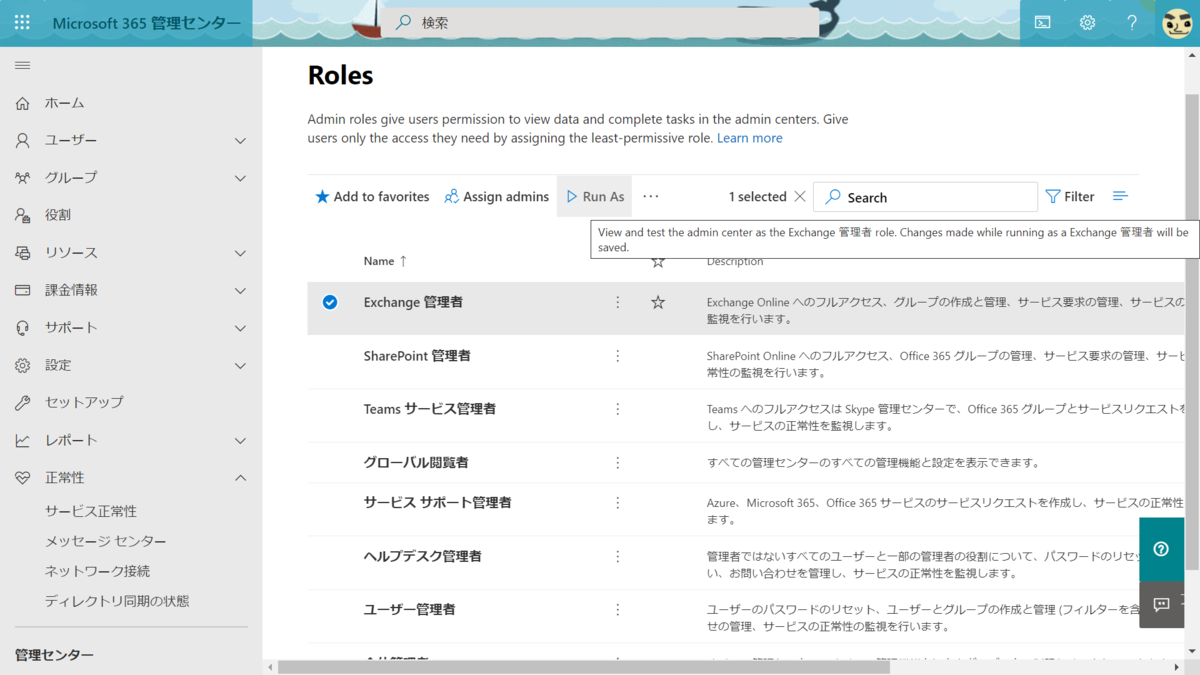The width and height of the screenshot is (1200, 675).
Task: Click the ユーザー person icon
Action: point(22,141)
